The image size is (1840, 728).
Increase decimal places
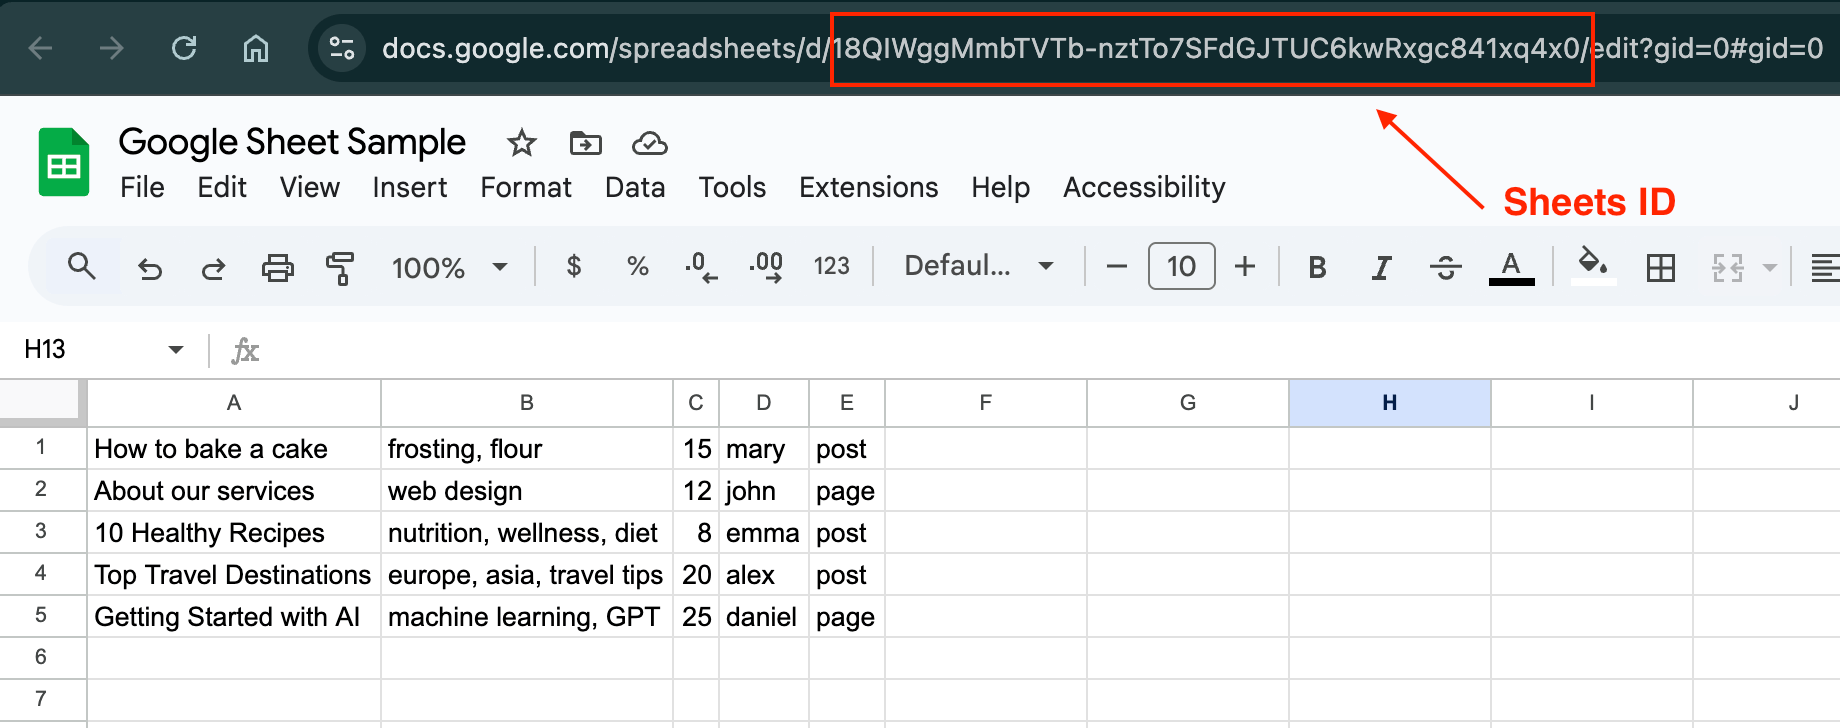pos(766,267)
